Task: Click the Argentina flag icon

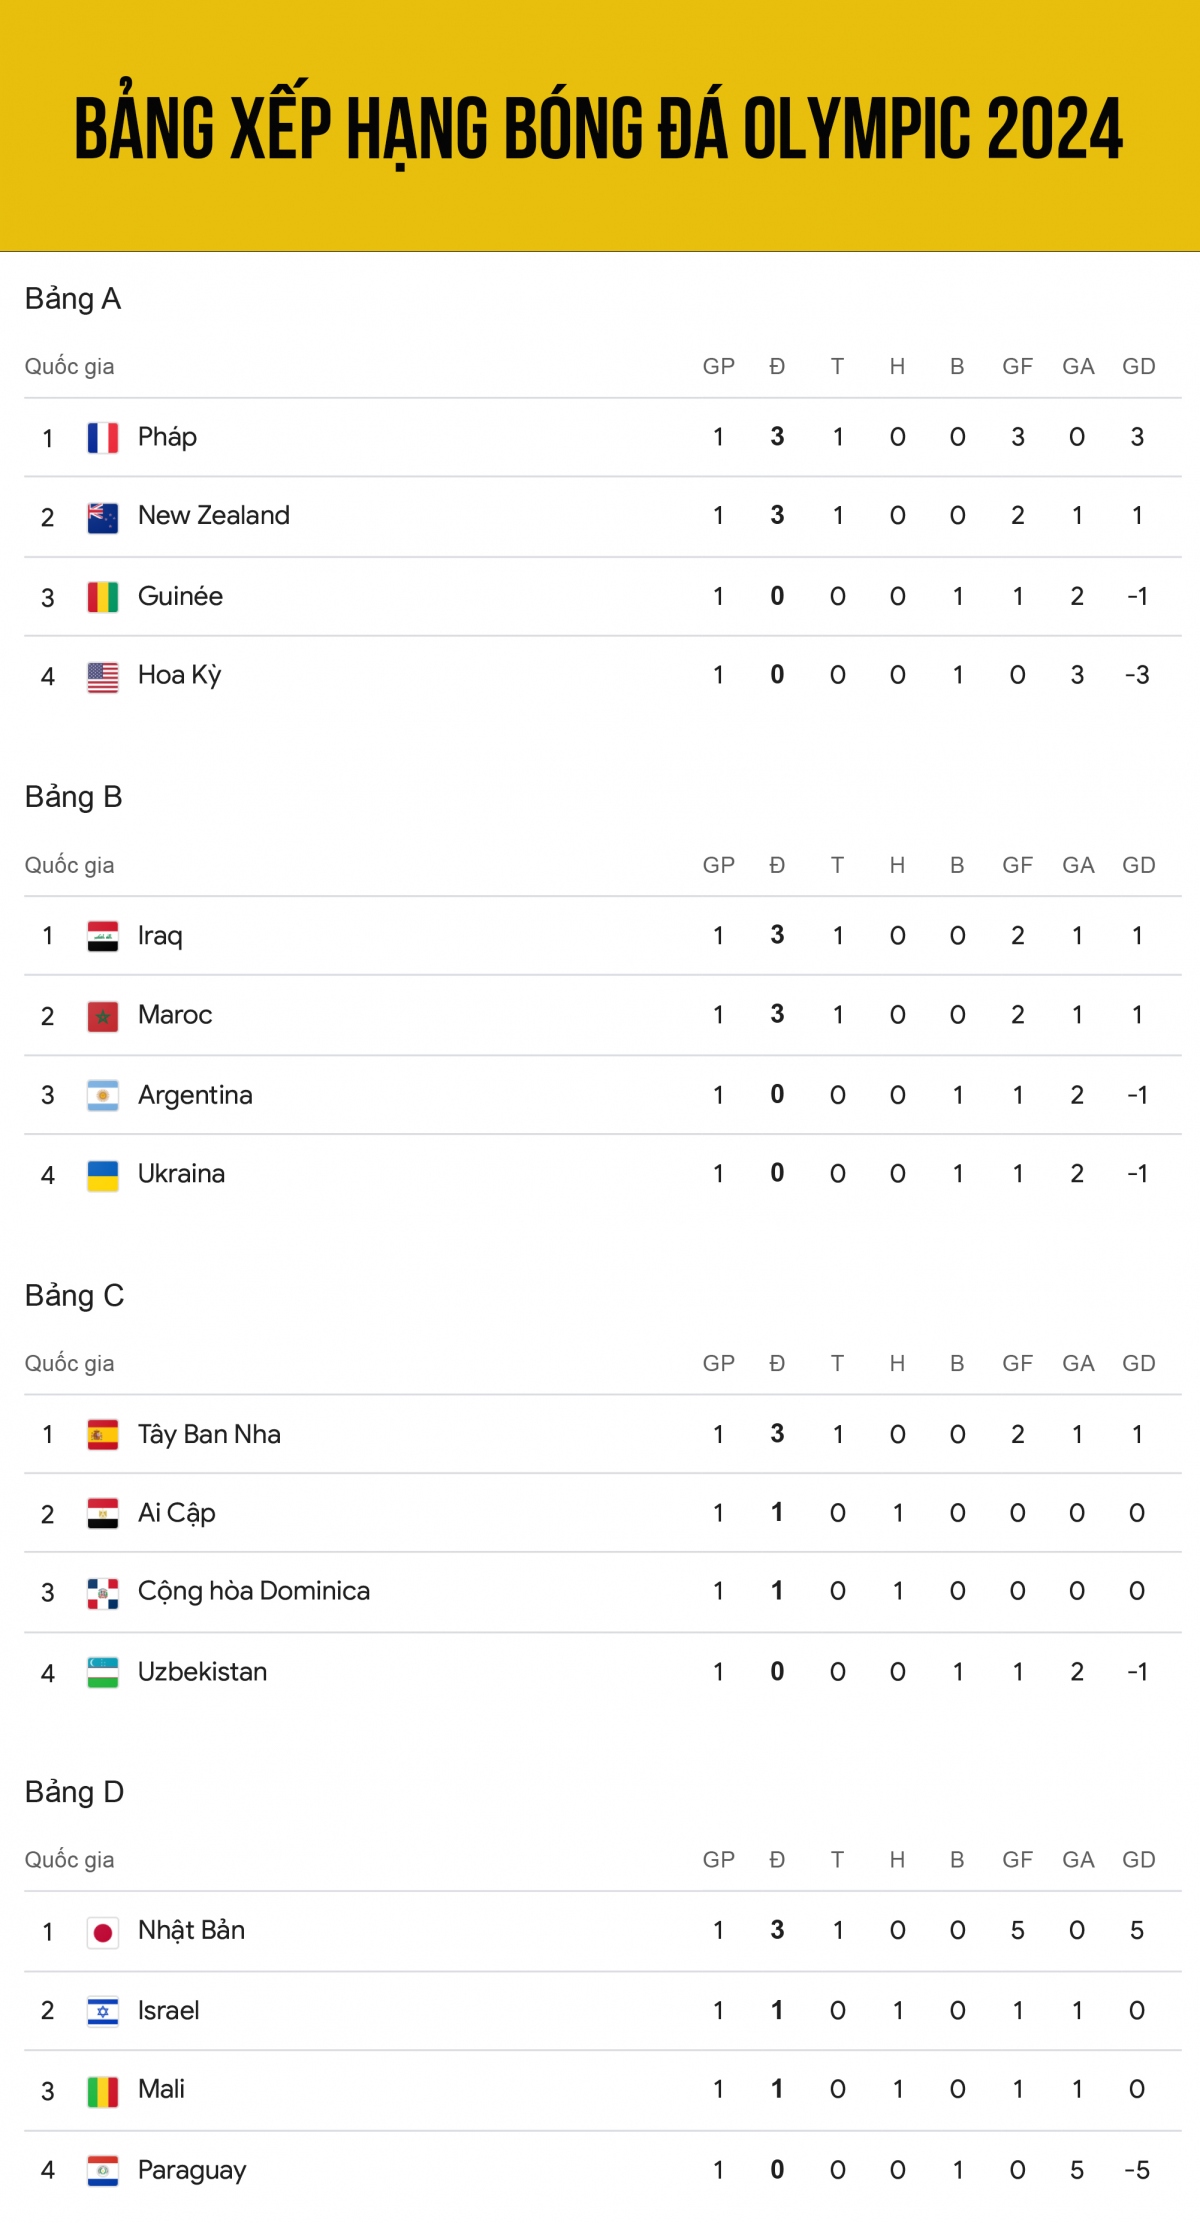Action: point(103,1095)
